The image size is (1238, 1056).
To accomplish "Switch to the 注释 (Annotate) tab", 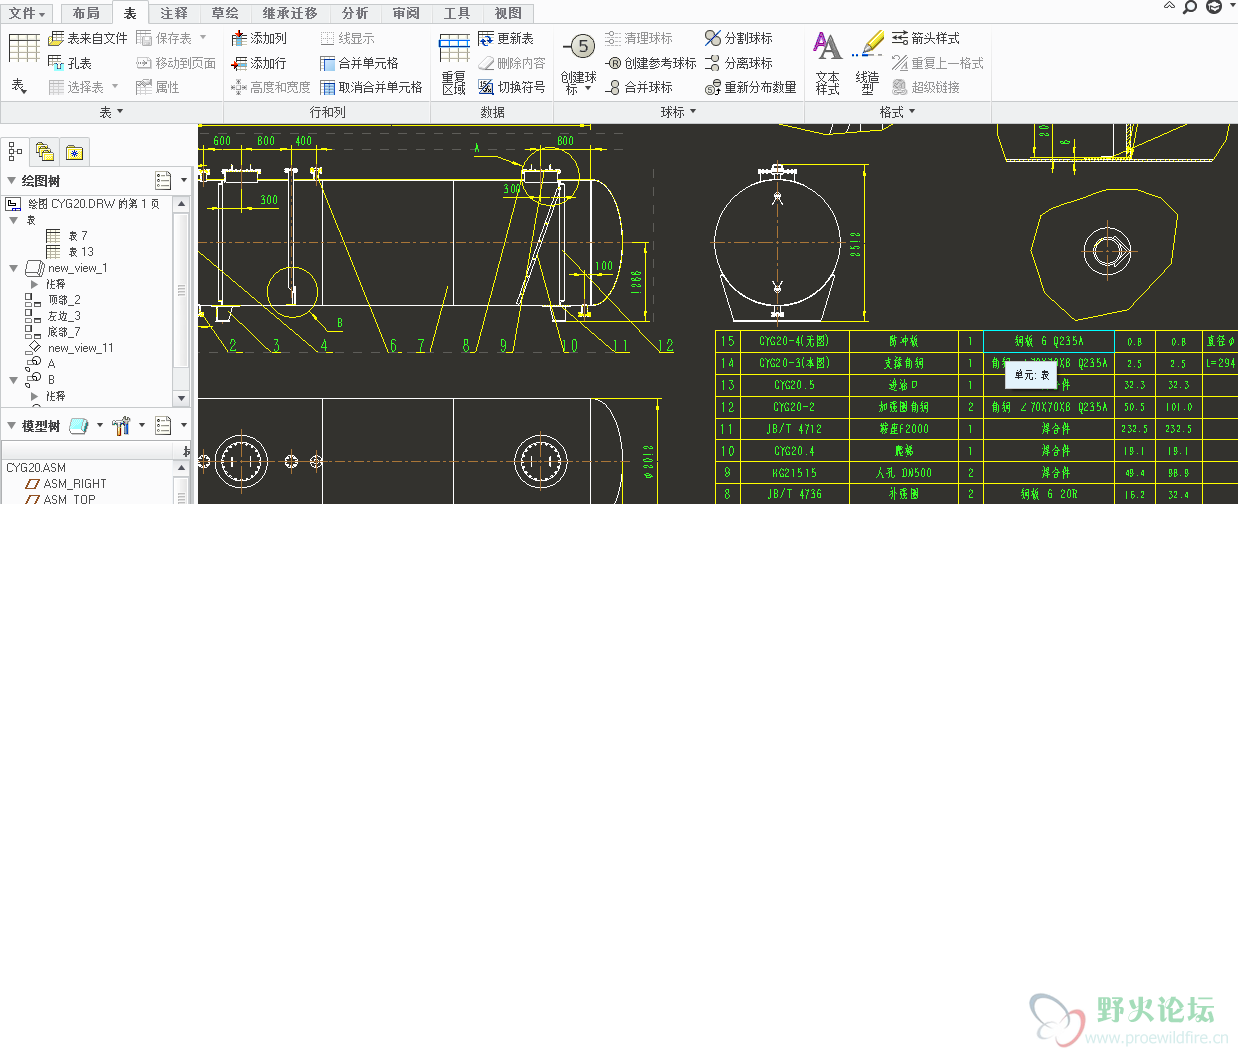I will (174, 13).
